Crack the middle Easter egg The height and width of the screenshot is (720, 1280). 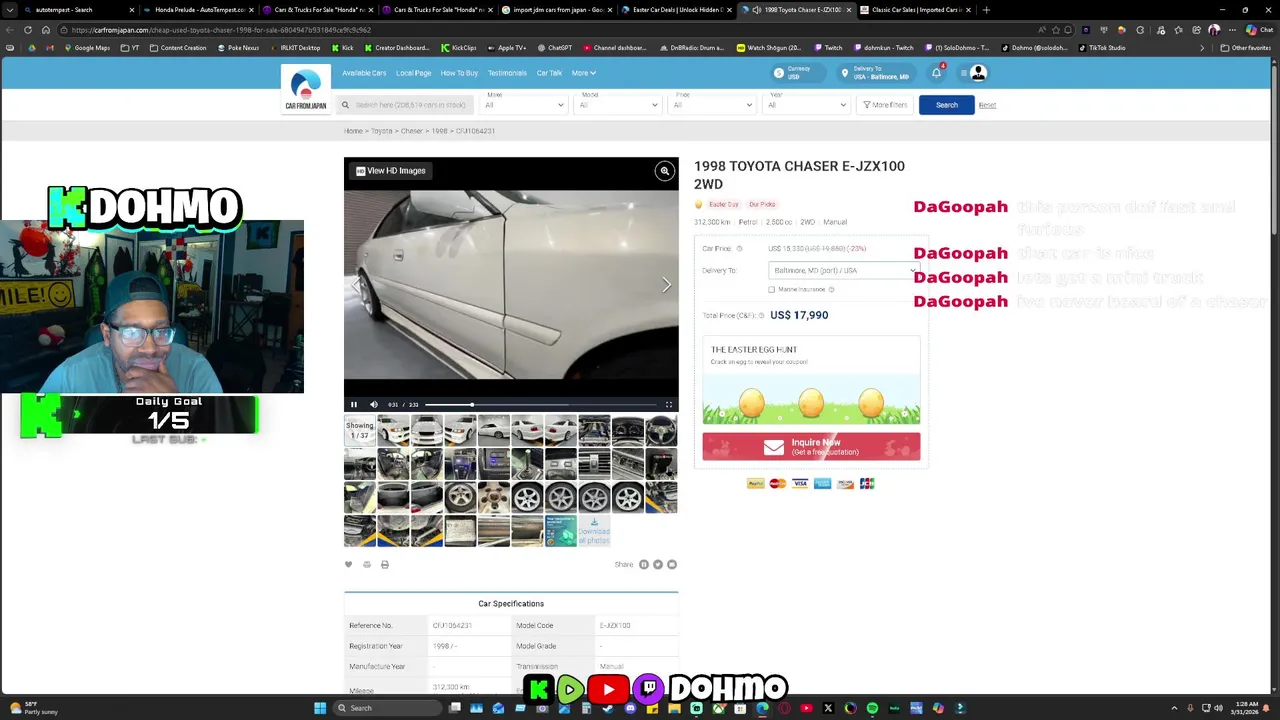pos(811,402)
